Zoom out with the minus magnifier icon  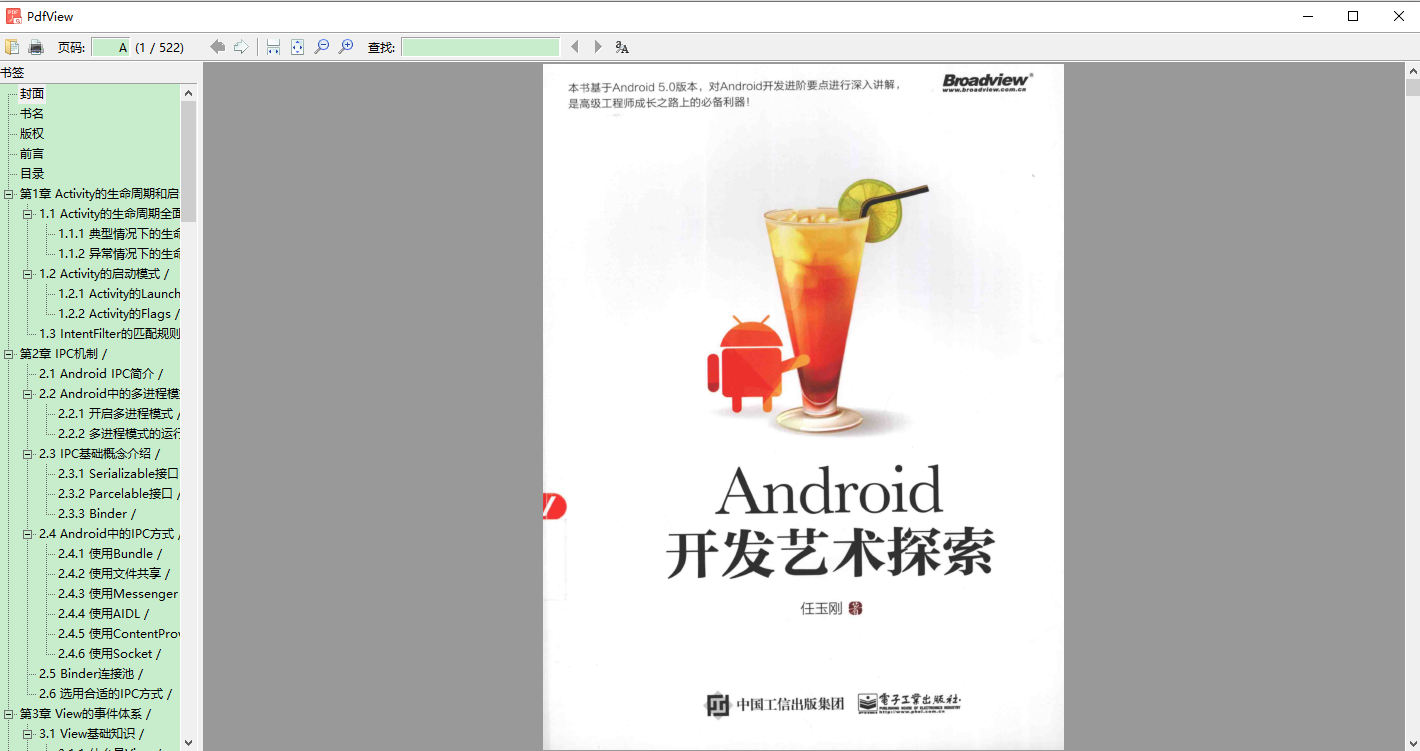coord(321,47)
